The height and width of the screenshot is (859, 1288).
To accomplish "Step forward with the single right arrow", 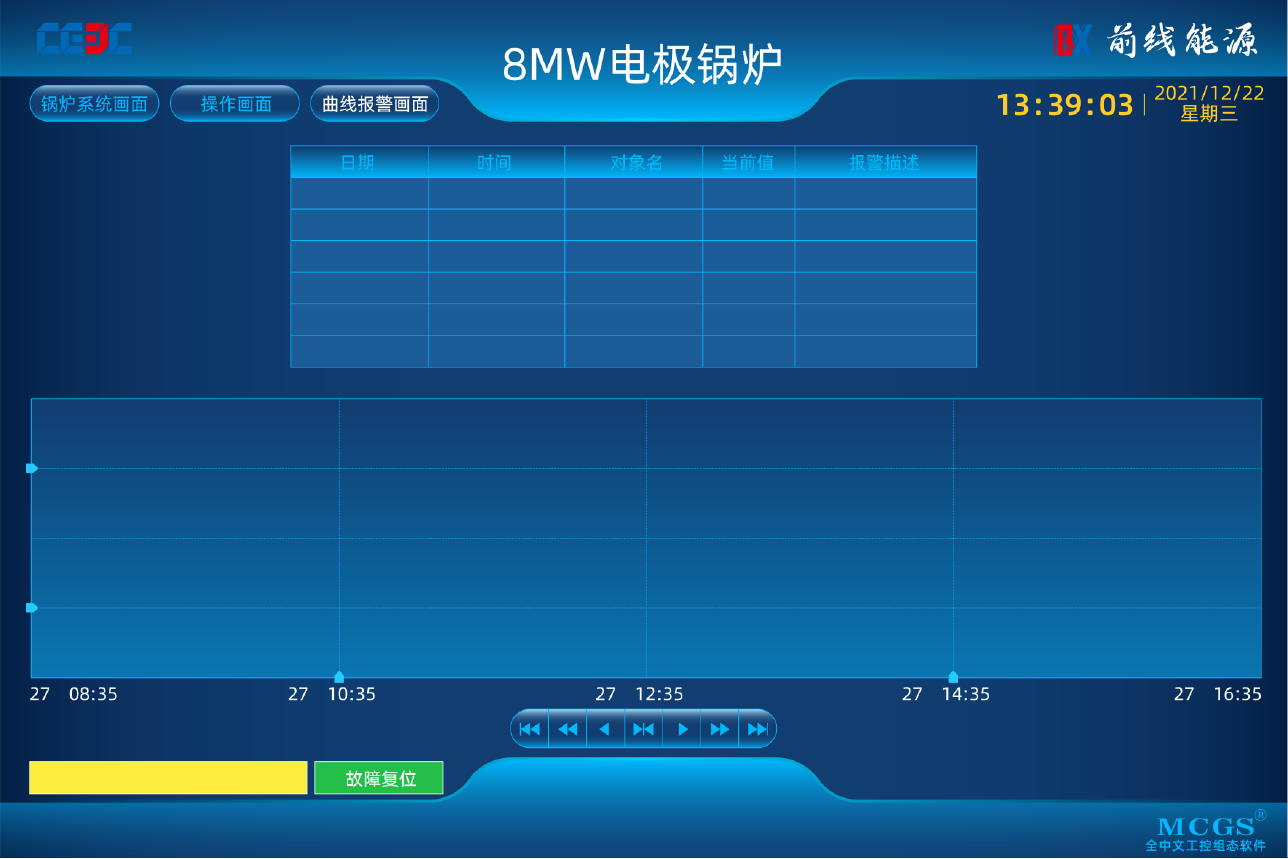I will pos(682,729).
